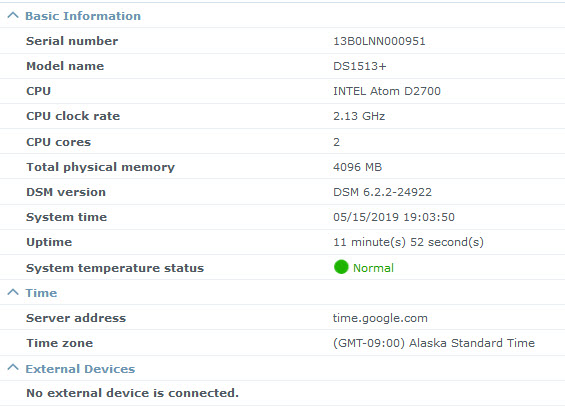Click the Basic Information section header
The image size is (565, 407).
click(x=83, y=16)
